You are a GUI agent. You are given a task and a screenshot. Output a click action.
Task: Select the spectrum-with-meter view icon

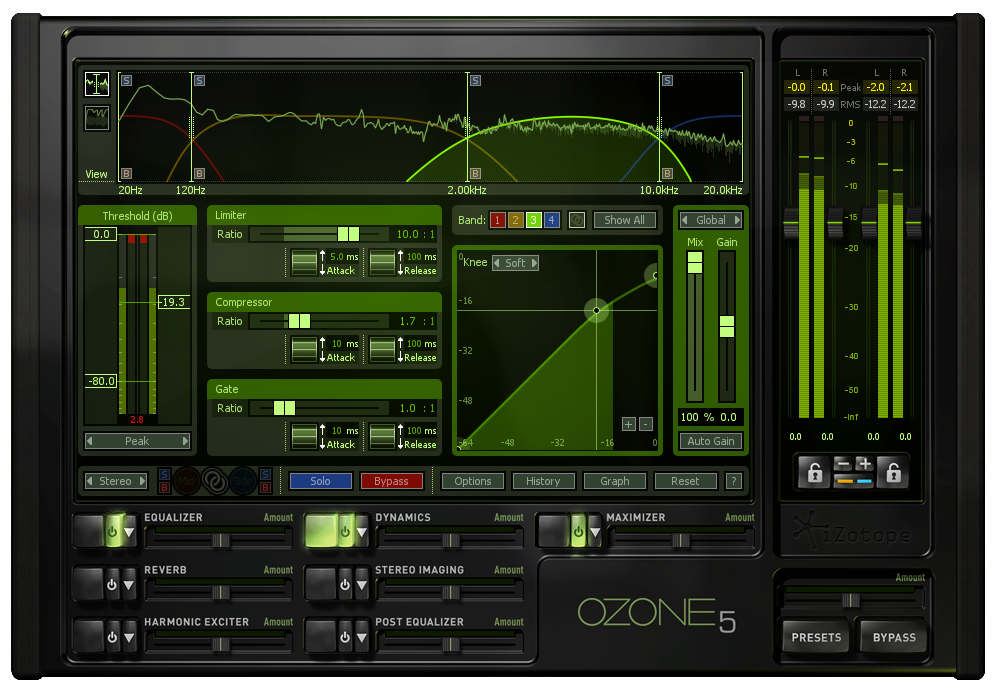click(x=97, y=84)
